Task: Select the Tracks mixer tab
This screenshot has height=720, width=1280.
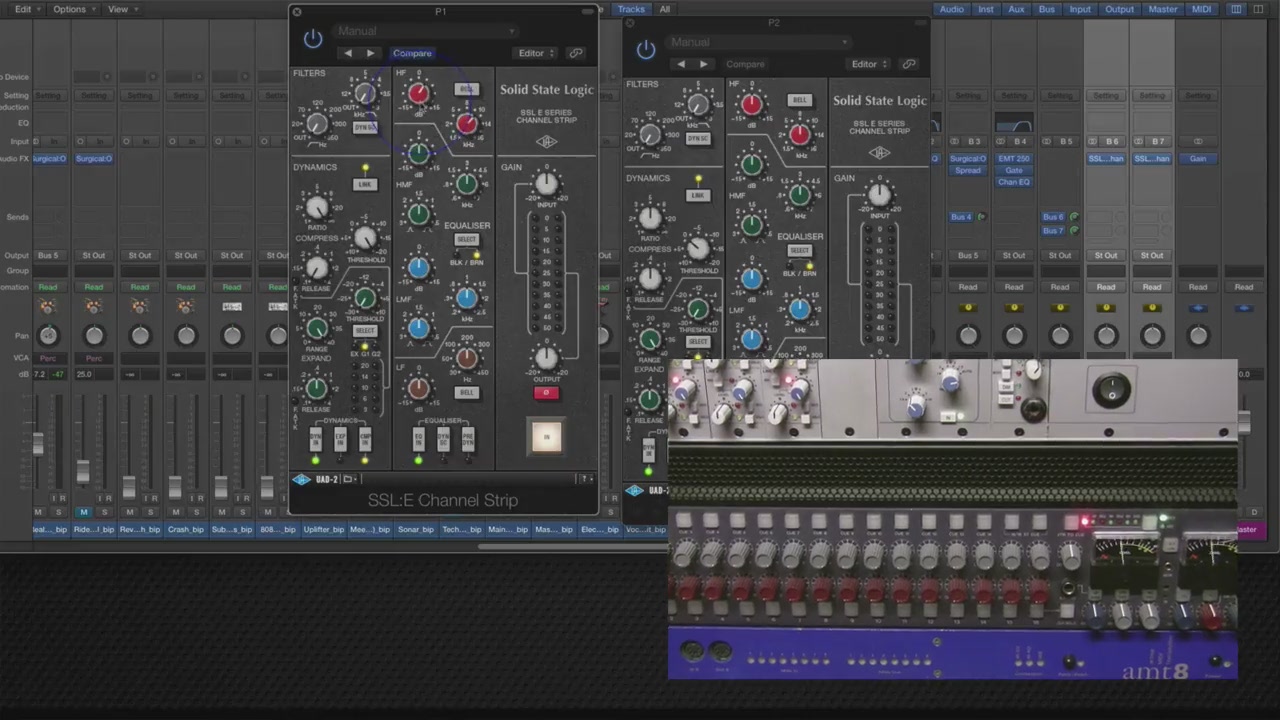Action: [630, 9]
